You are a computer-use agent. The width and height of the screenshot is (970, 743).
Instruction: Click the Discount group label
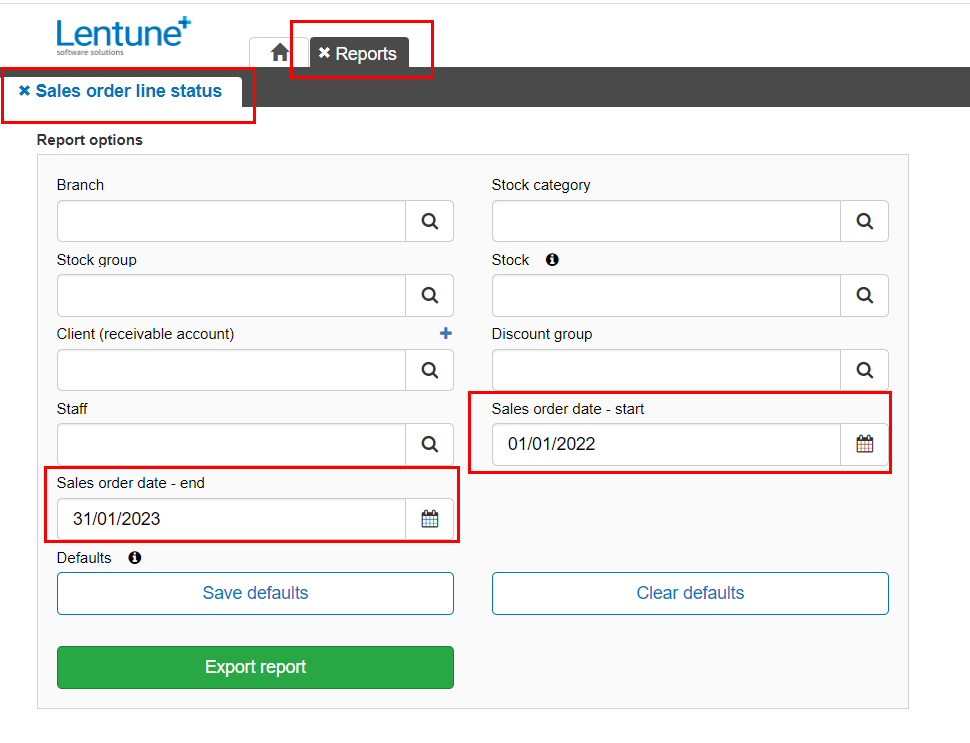[x=542, y=334]
